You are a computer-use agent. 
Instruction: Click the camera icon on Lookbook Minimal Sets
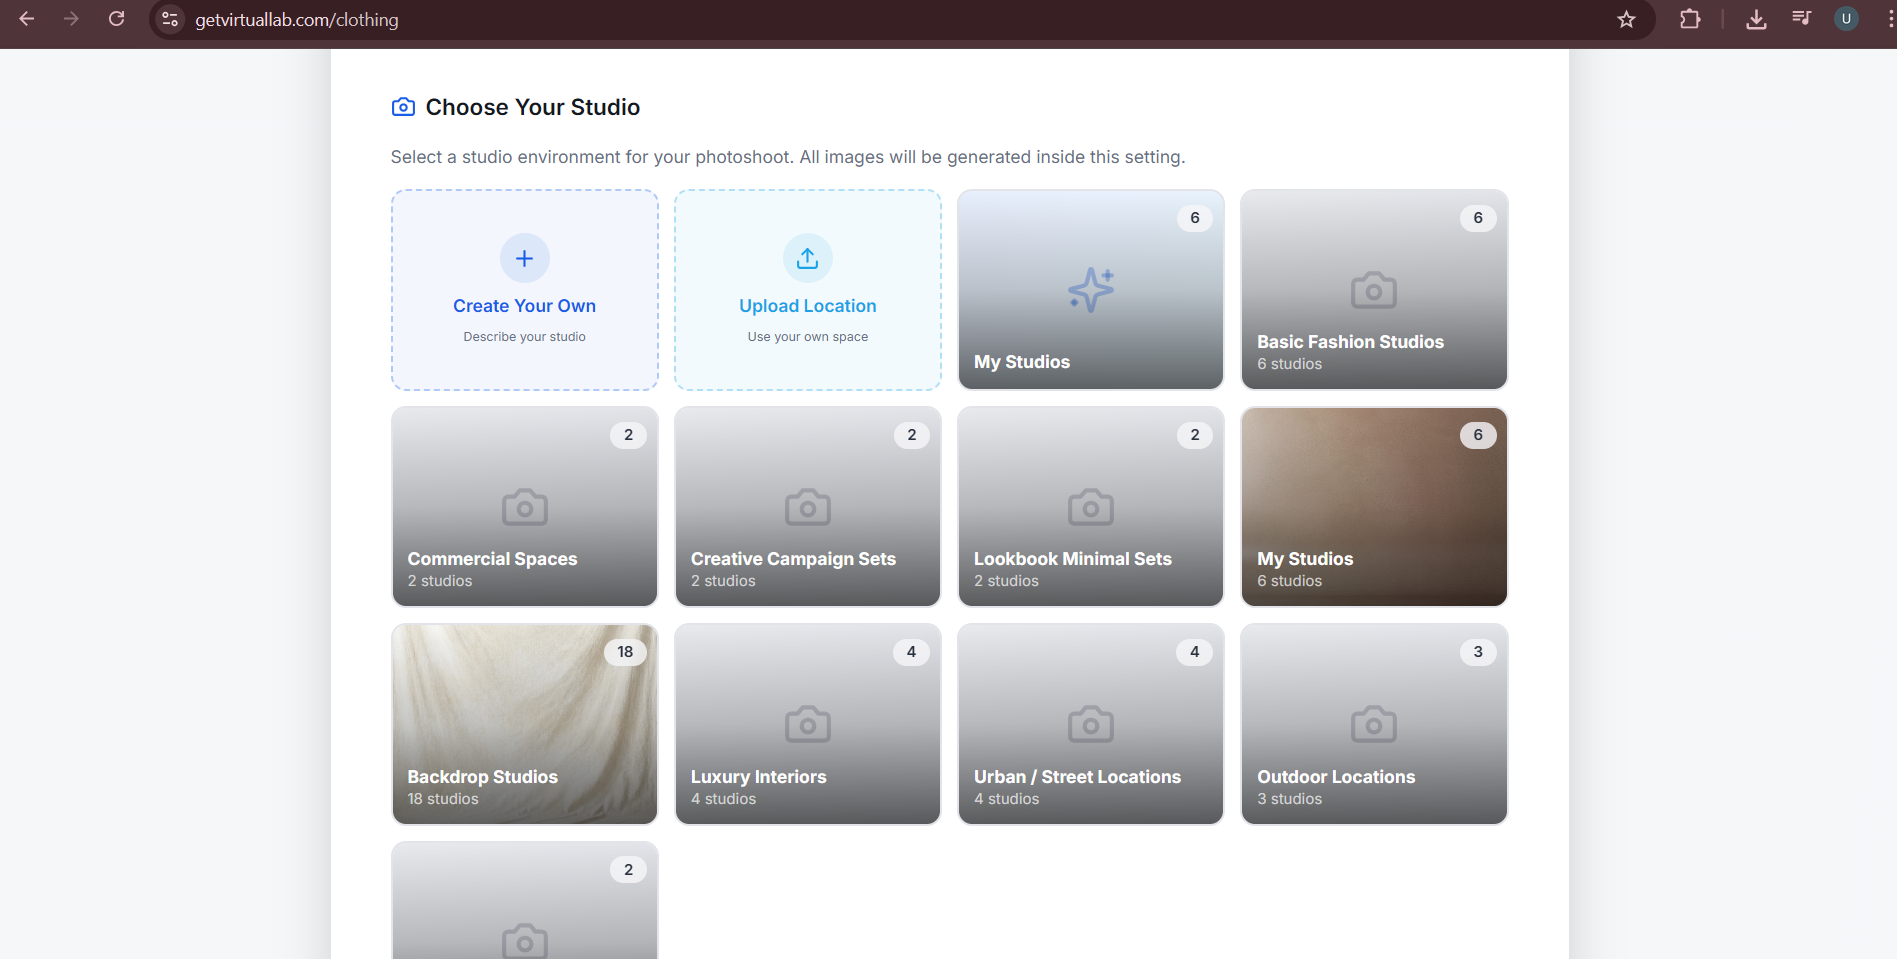pyautogui.click(x=1090, y=507)
